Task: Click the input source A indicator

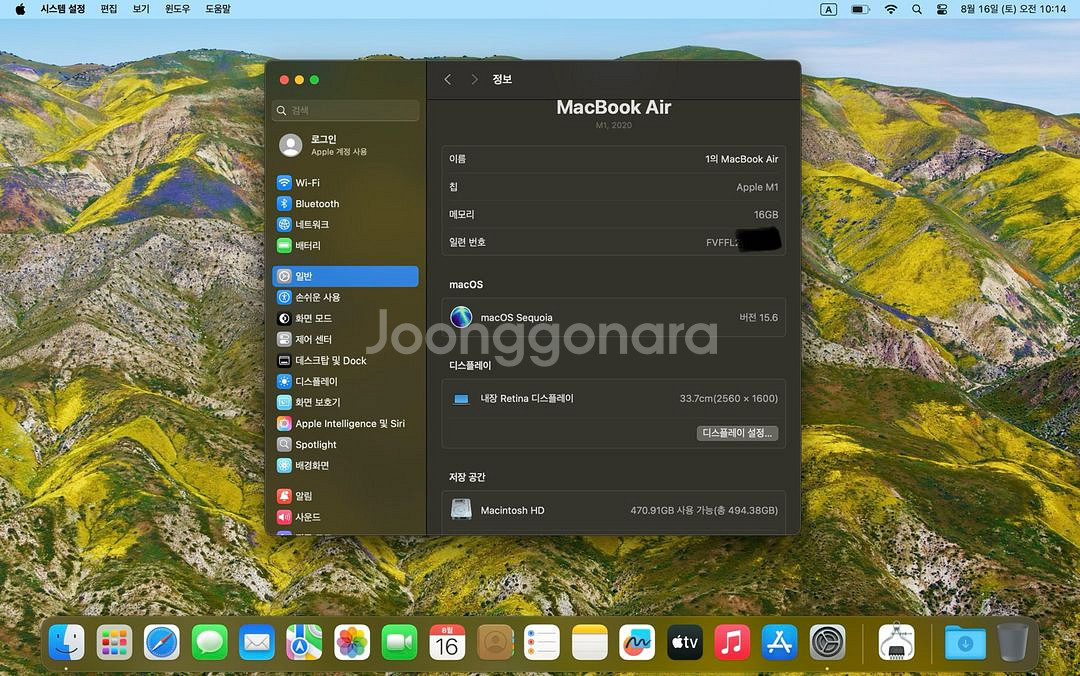Action: click(x=829, y=9)
